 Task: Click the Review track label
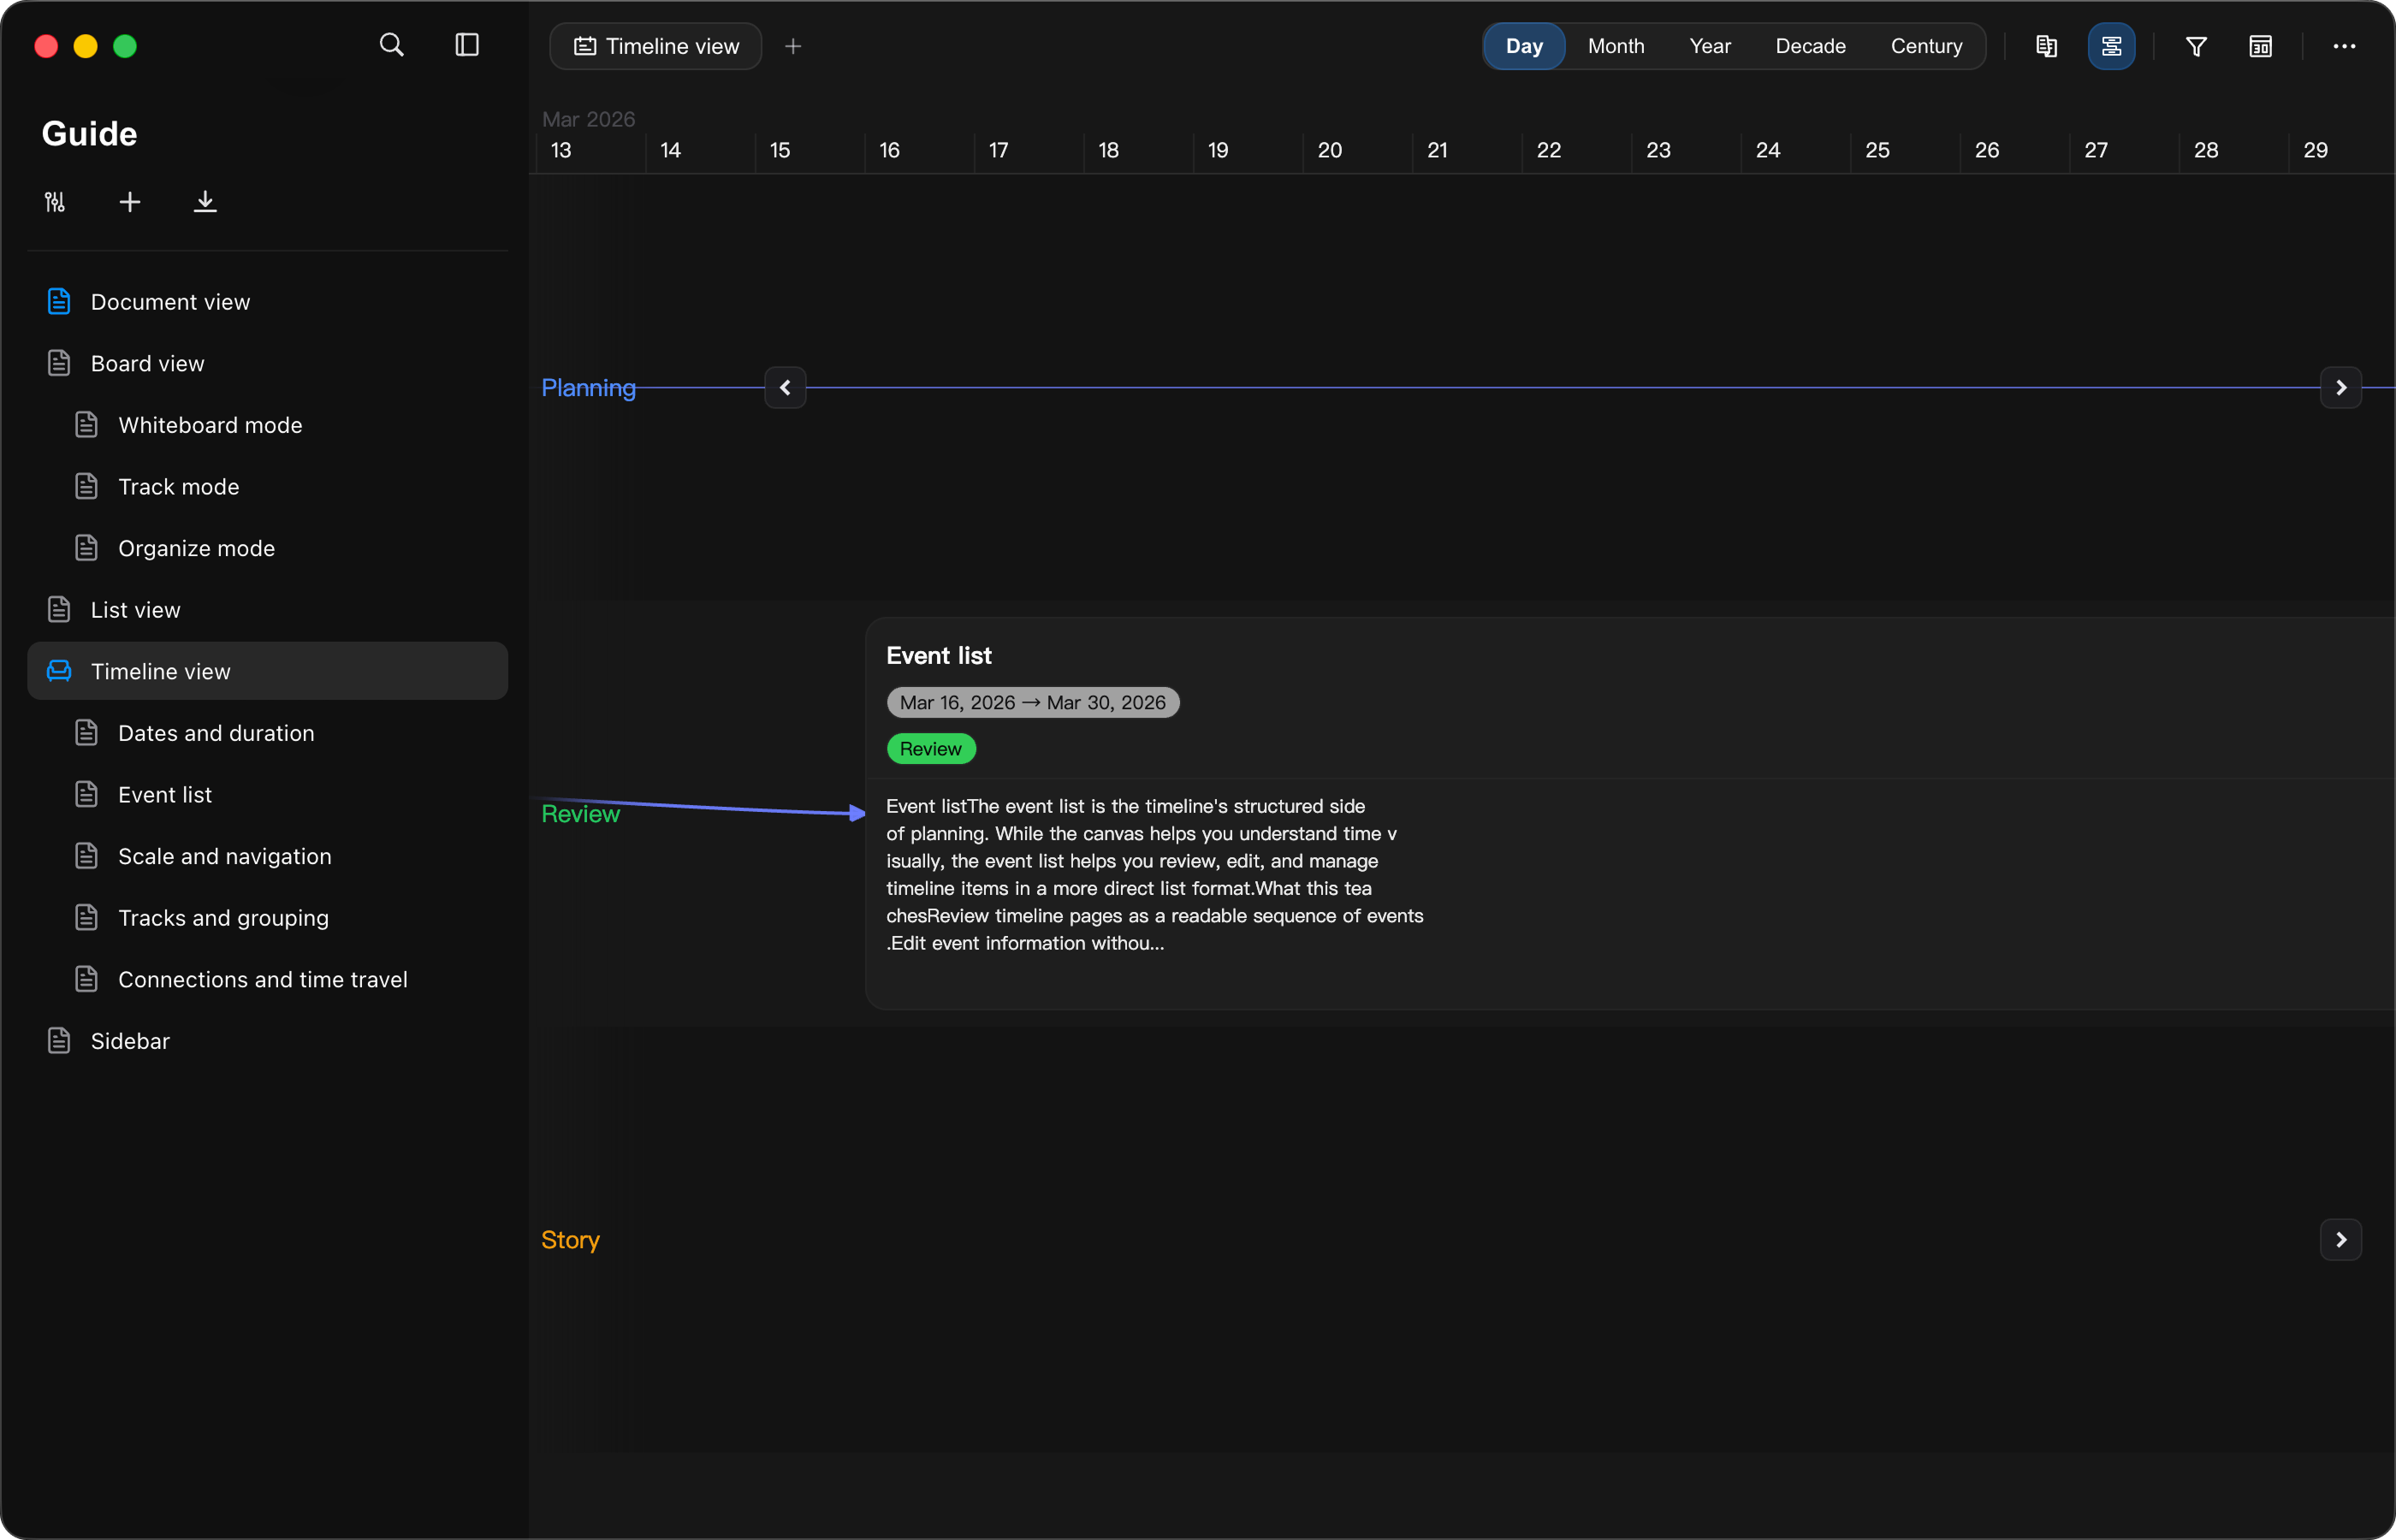580,814
